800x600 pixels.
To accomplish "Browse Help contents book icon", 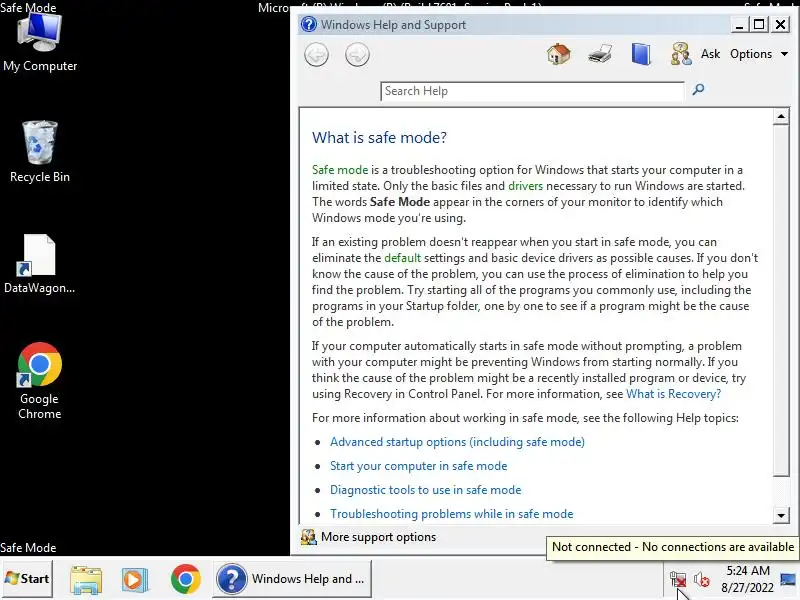I will [x=641, y=54].
